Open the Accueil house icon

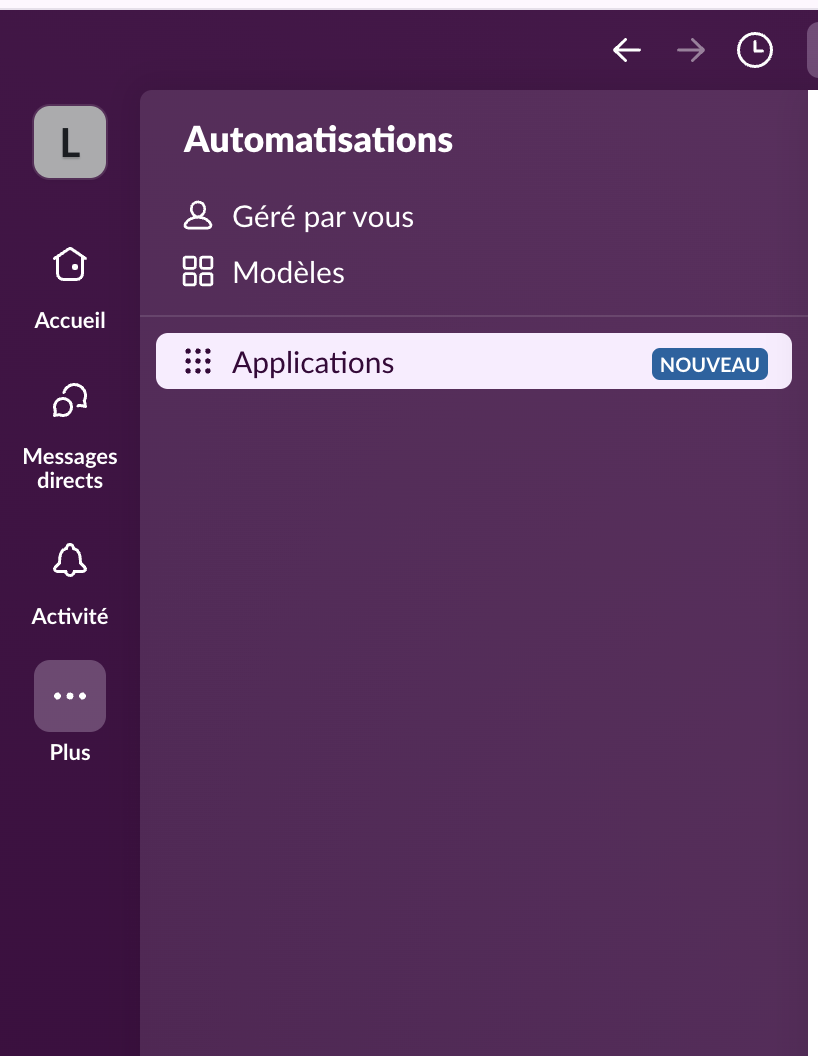coord(70,265)
